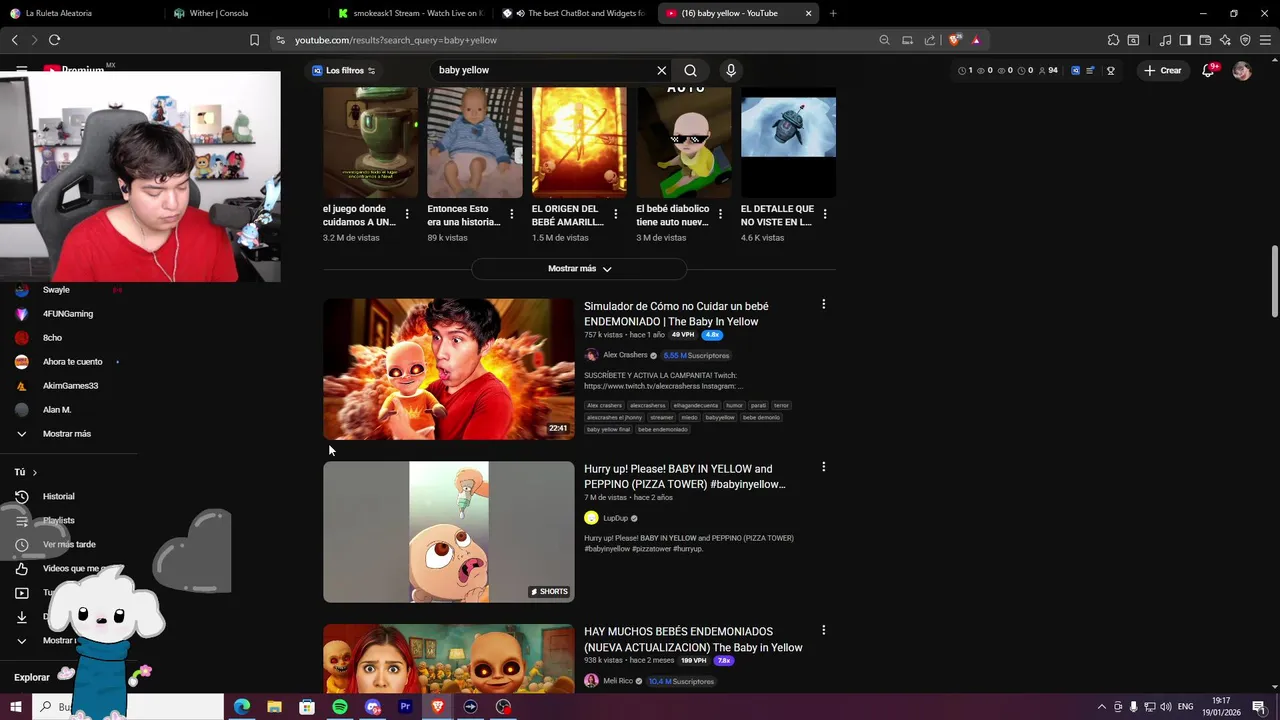Click the address bar URL
This screenshot has height=720, width=1280.
[x=396, y=40]
